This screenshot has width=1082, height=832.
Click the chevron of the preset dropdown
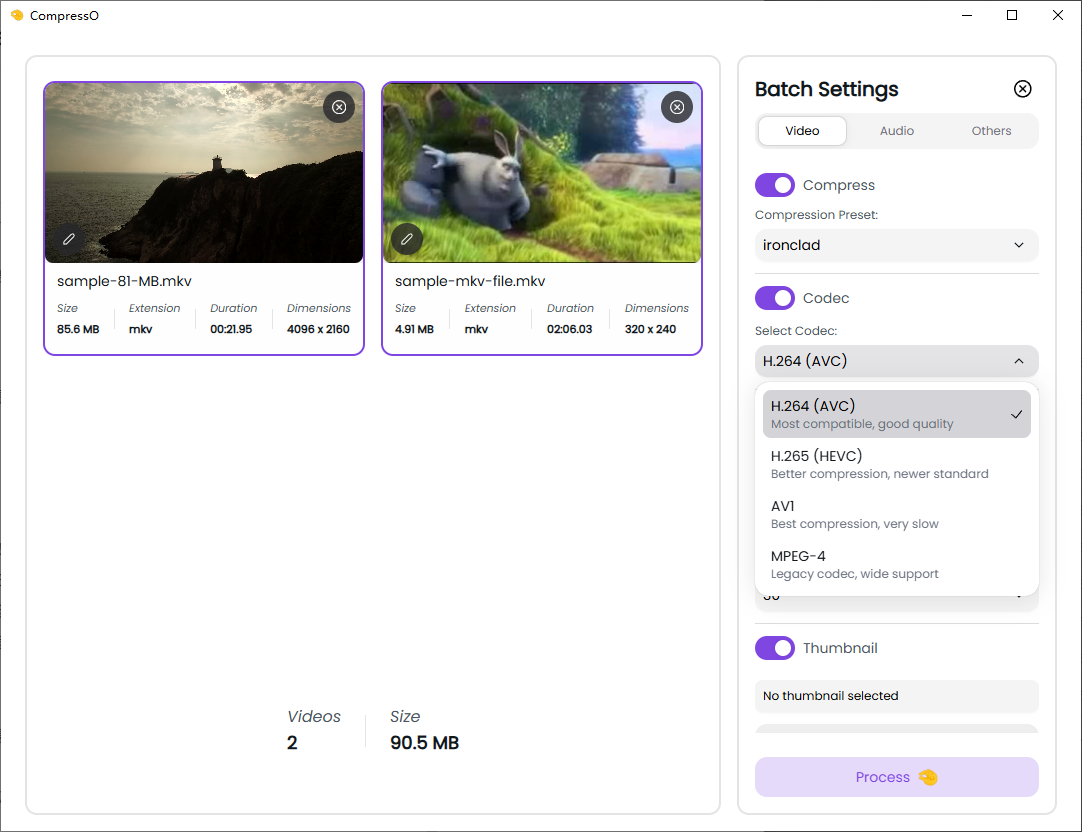click(1019, 246)
